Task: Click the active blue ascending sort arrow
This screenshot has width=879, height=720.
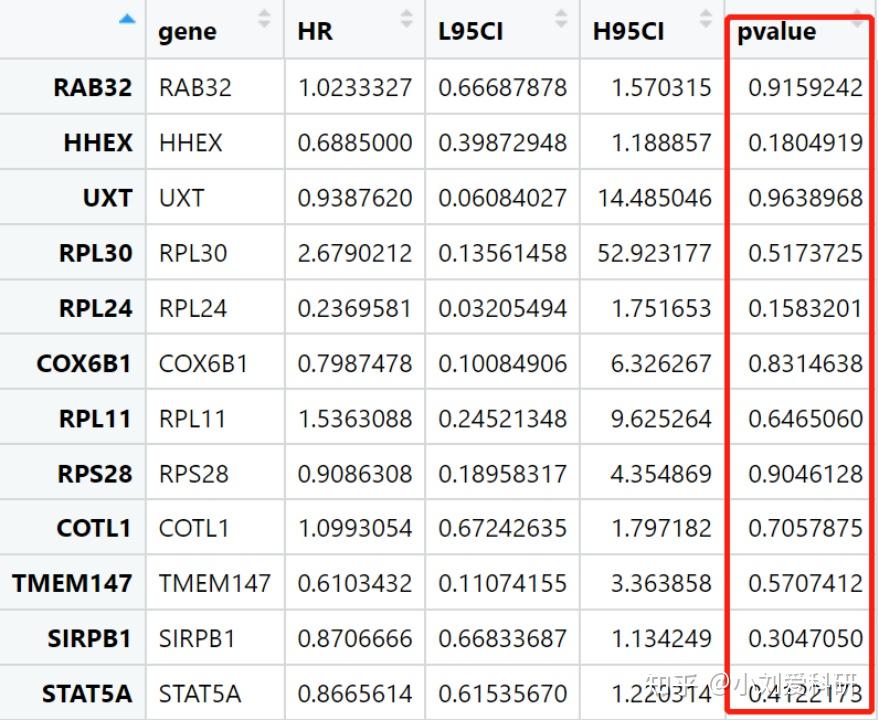Action: coord(127,18)
